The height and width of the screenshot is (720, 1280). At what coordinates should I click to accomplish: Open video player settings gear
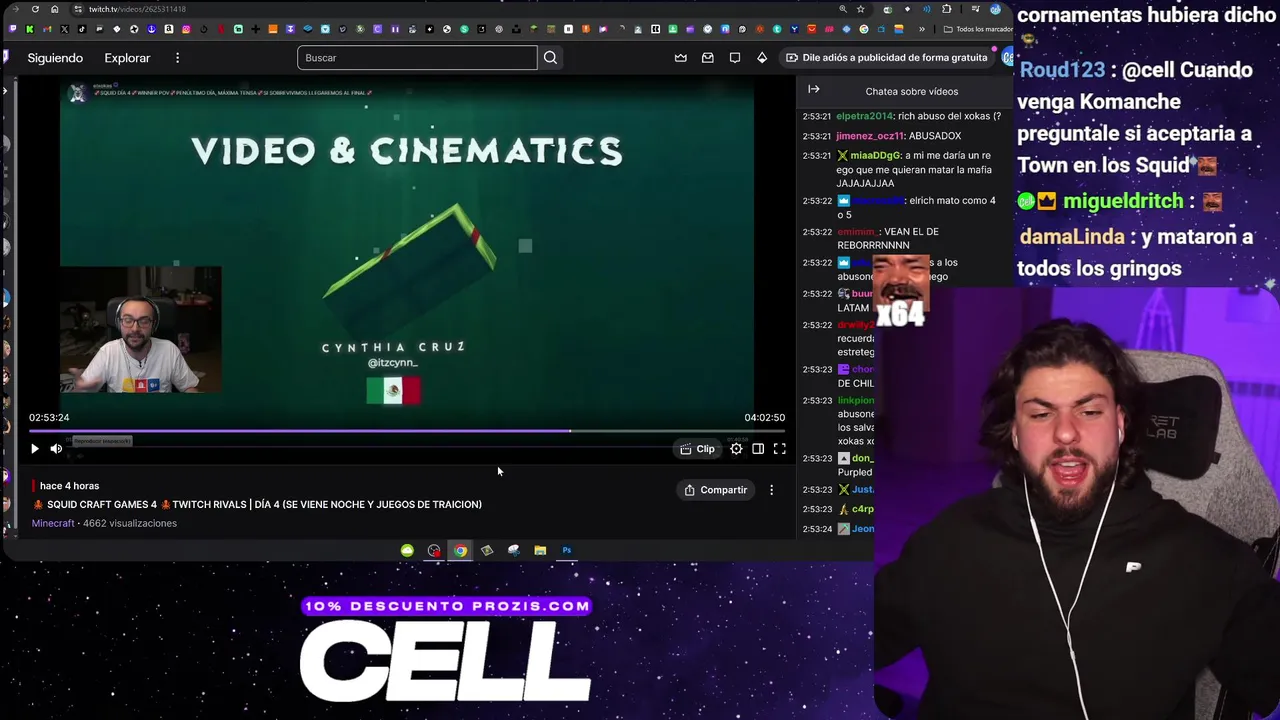736,449
